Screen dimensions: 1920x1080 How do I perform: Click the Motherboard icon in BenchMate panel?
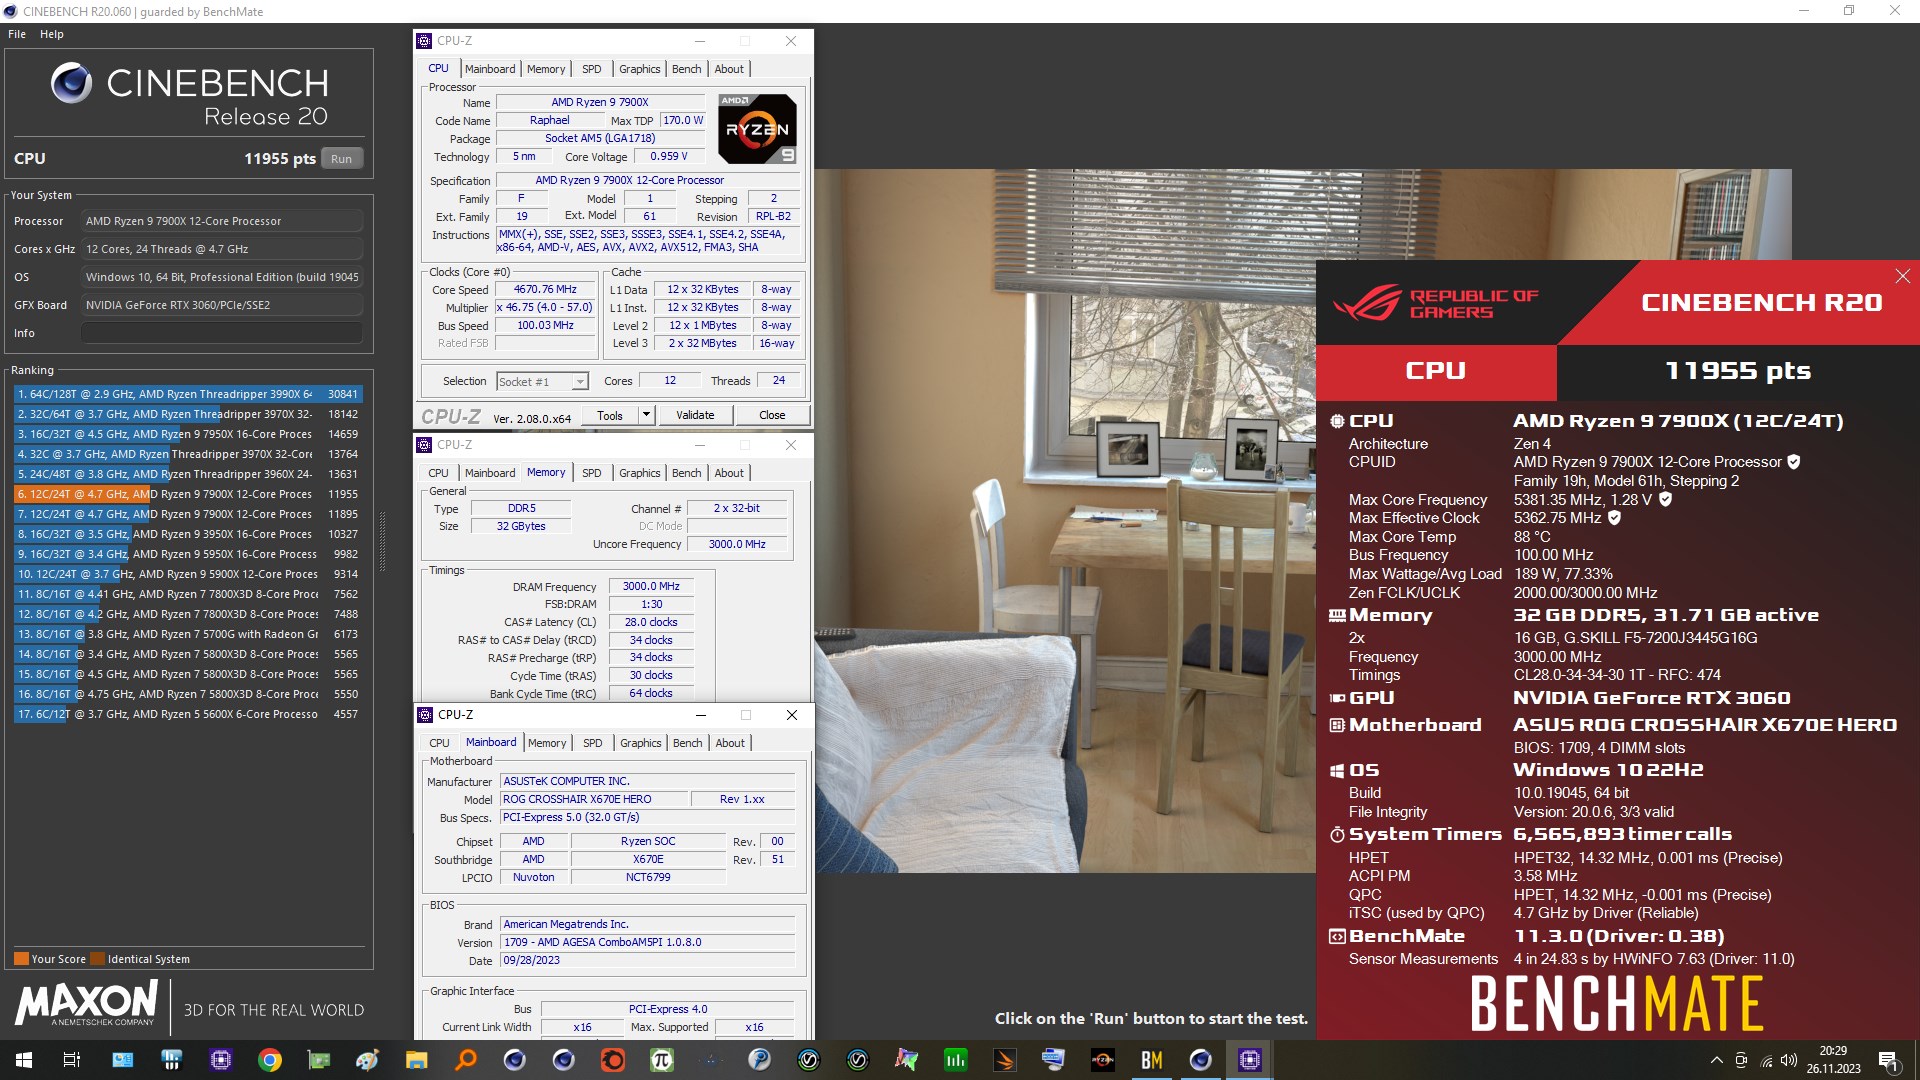[1337, 725]
